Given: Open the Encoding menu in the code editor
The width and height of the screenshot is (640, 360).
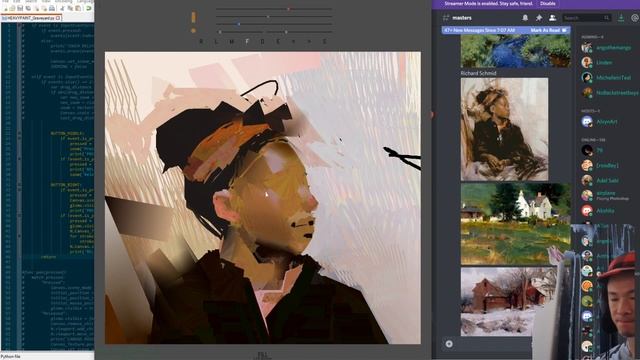Looking at the screenshot, I should [64, 2].
